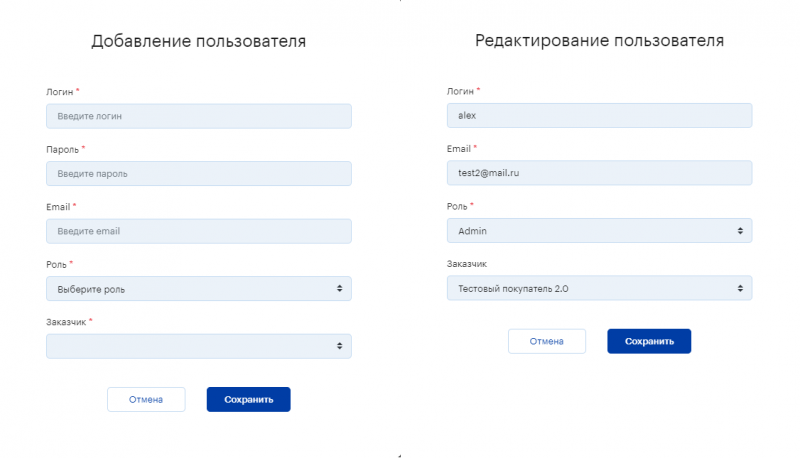Click the arrow icon on the Admin role select

click(740, 231)
